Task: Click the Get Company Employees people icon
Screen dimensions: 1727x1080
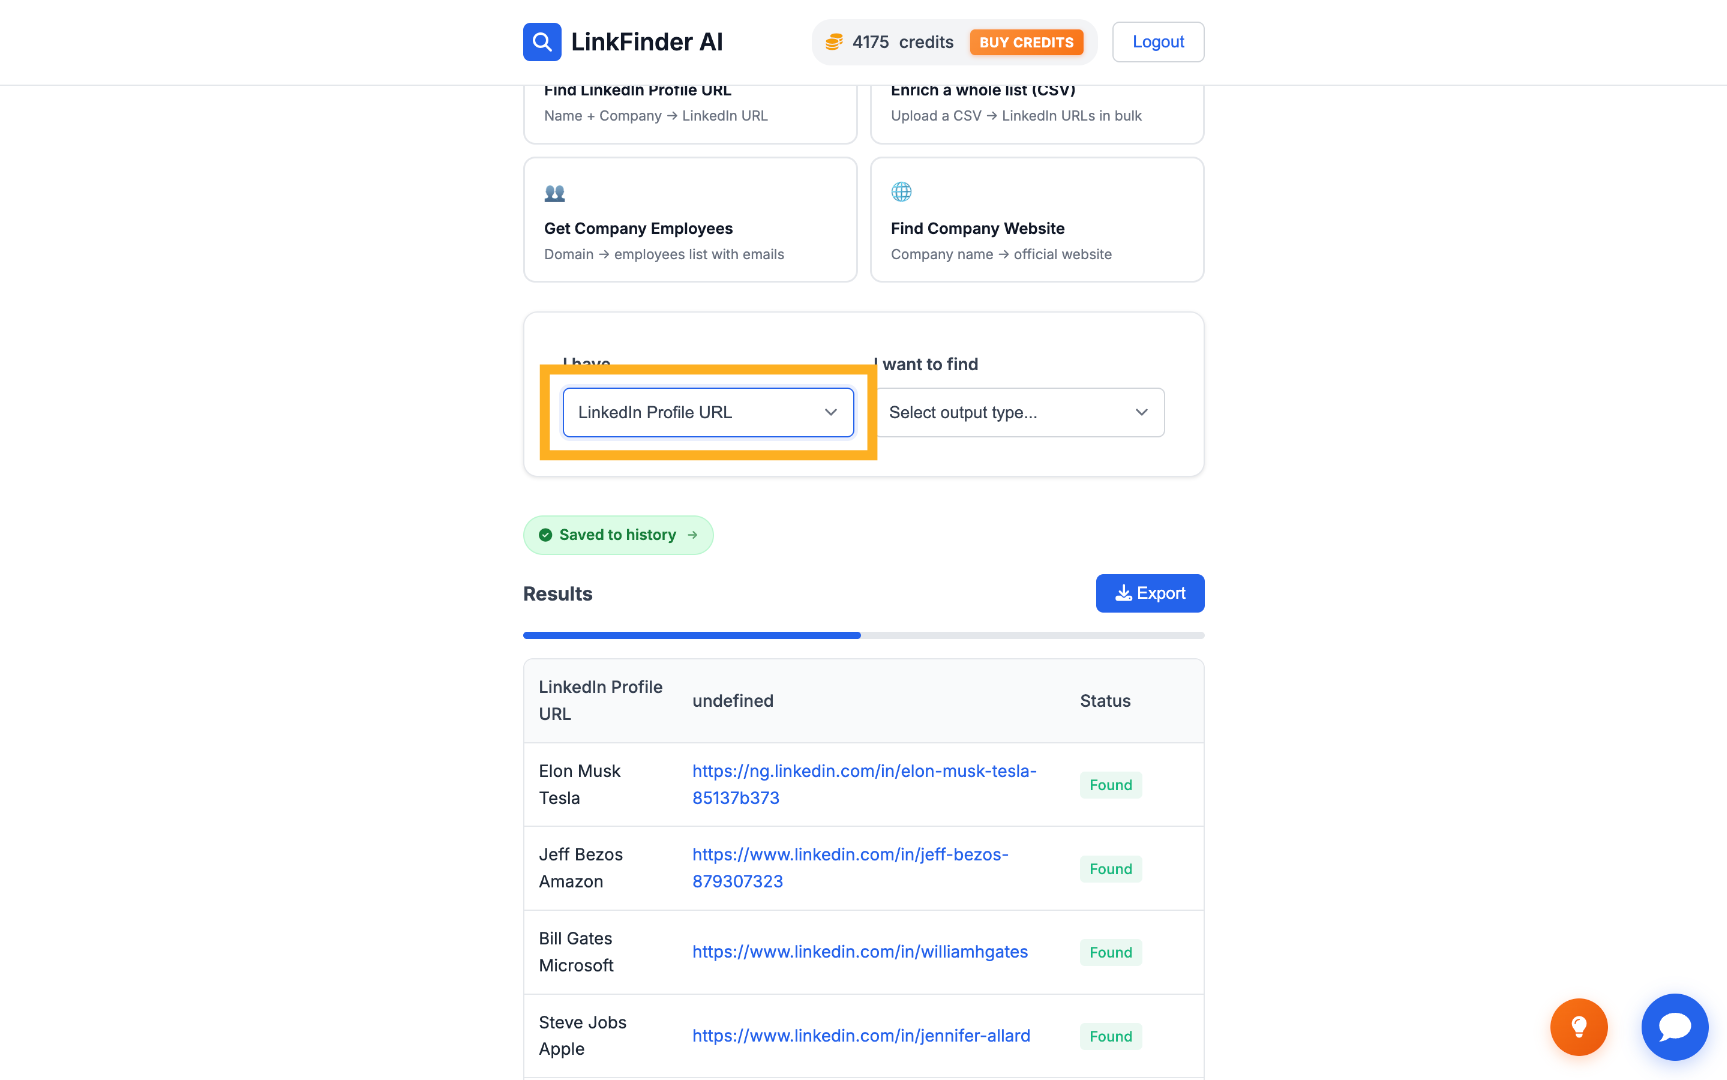Action: [x=555, y=193]
